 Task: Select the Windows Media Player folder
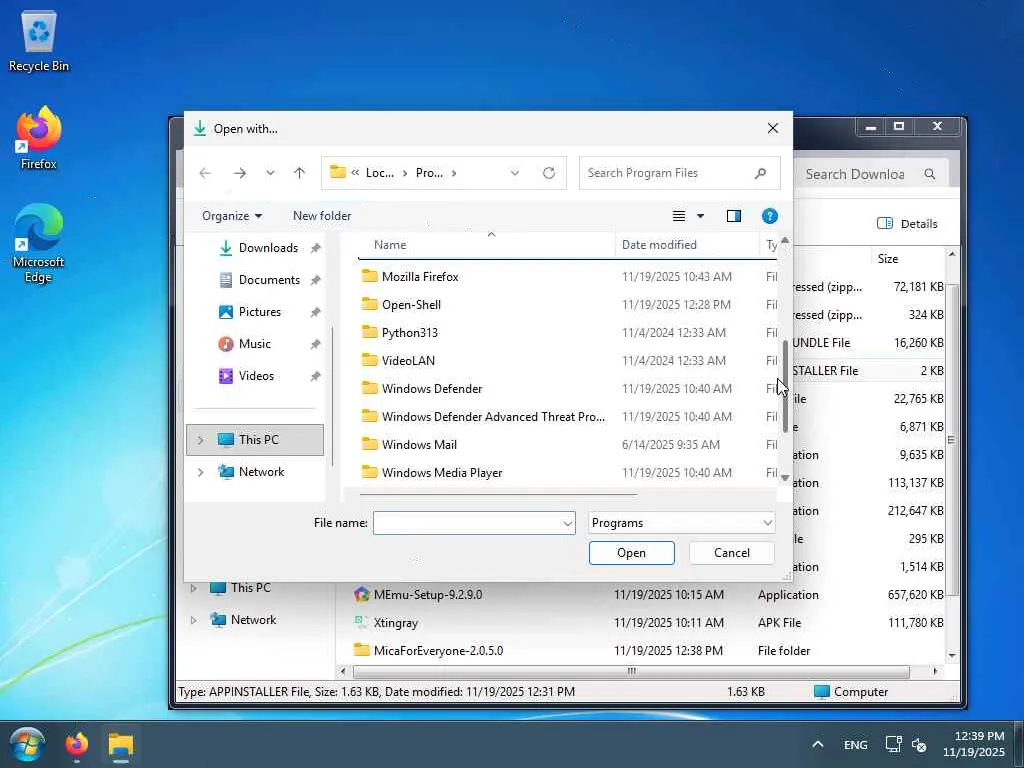point(442,473)
